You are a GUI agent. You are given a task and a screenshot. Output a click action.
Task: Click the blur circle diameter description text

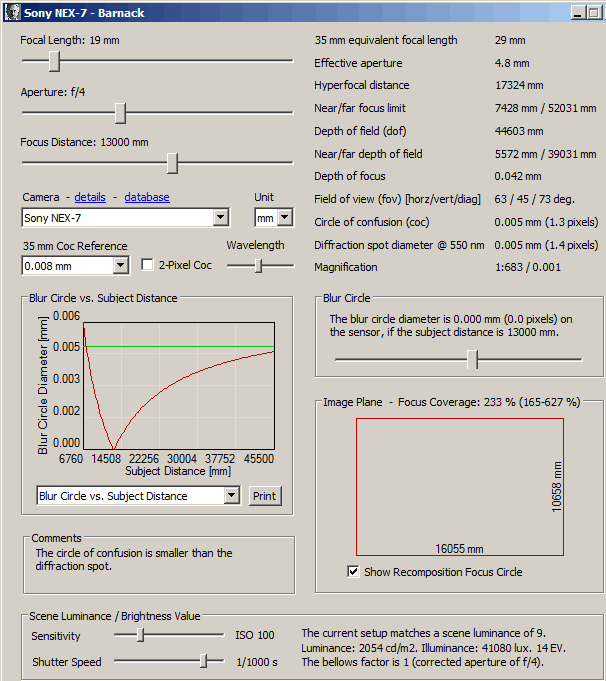point(451,326)
